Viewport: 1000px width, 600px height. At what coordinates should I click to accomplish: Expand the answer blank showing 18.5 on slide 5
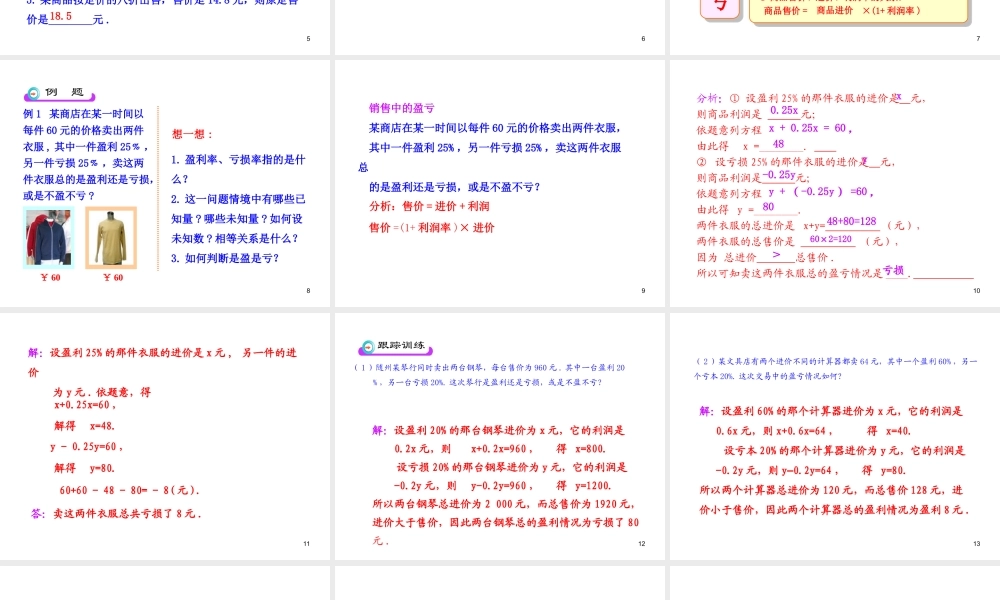point(60,17)
